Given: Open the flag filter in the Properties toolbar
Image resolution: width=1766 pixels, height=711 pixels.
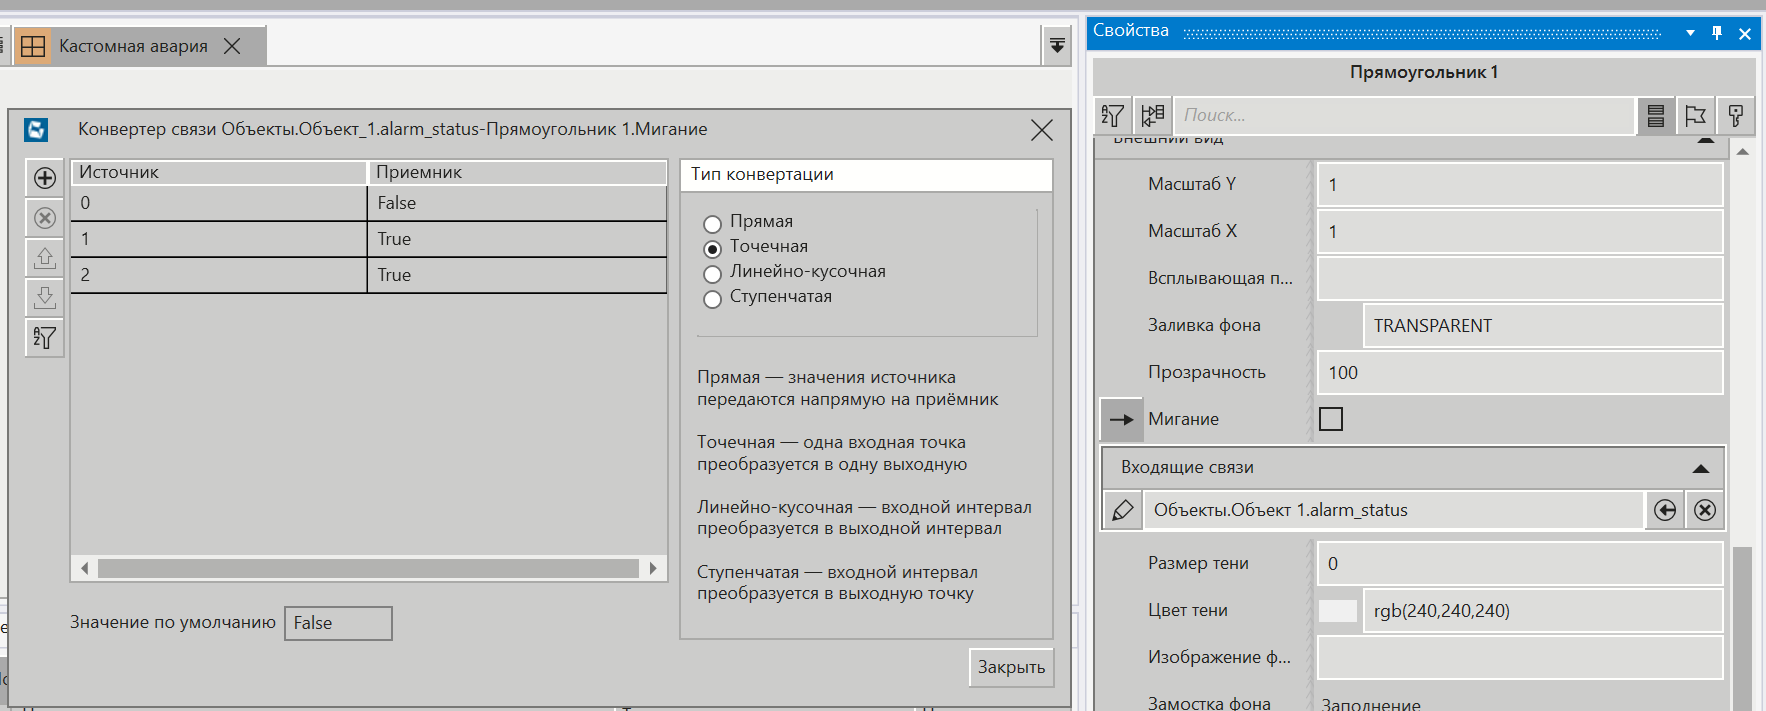Looking at the screenshot, I should [x=1696, y=116].
